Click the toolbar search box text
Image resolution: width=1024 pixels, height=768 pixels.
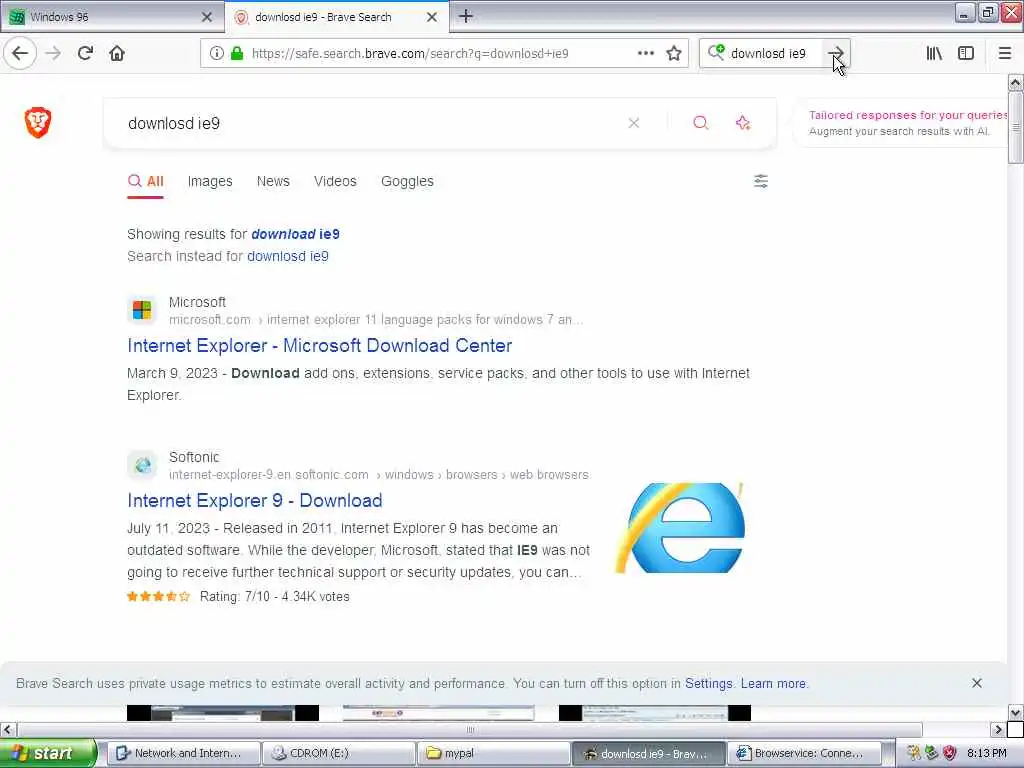(x=768, y=54)
